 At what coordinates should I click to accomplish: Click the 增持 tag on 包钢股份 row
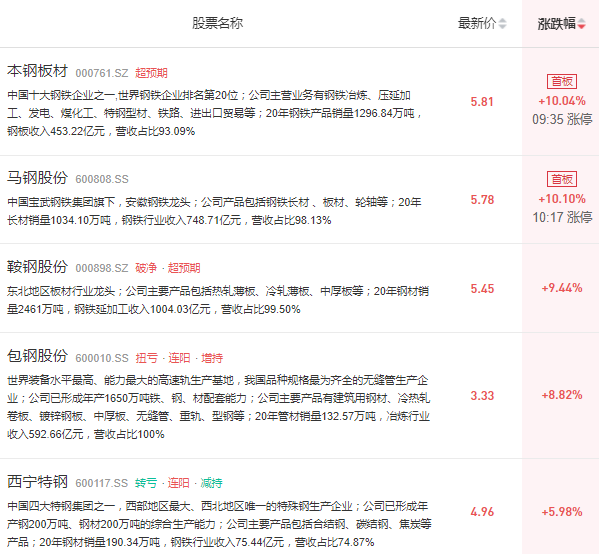(x=212, y=358)
